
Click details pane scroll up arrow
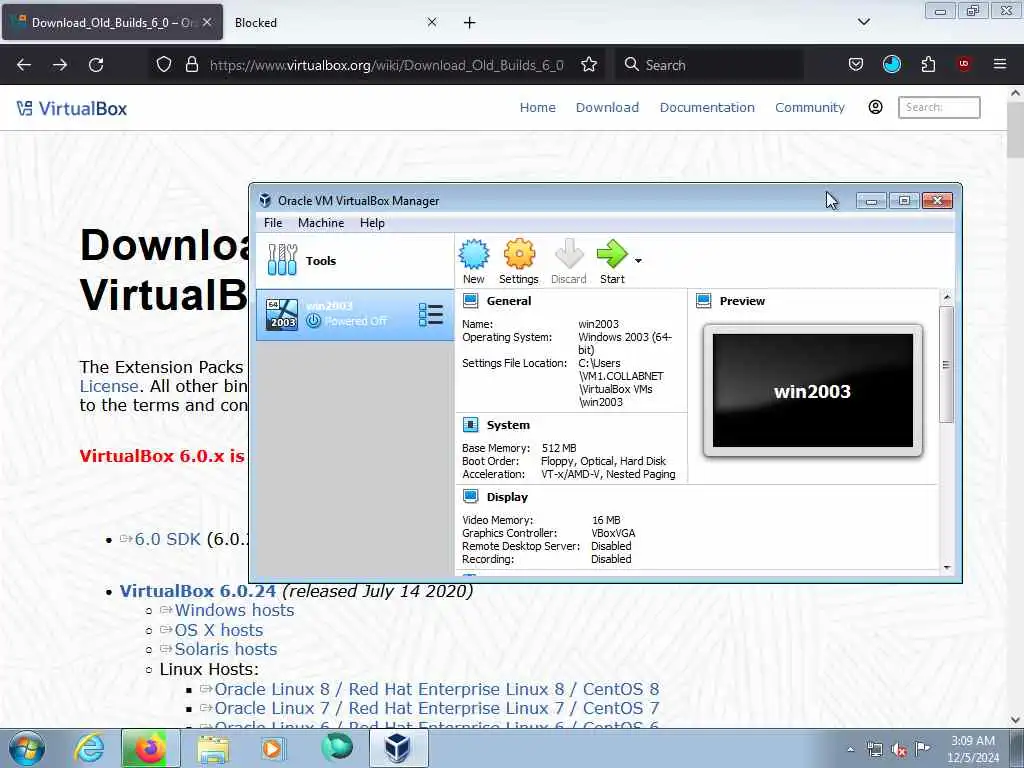947,297
